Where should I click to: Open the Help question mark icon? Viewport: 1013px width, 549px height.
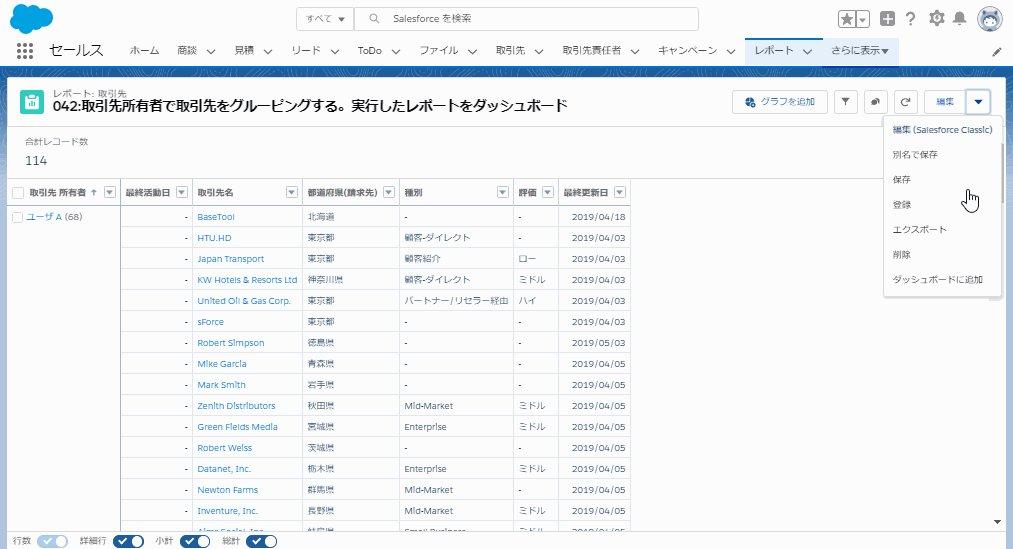[911, 19]
